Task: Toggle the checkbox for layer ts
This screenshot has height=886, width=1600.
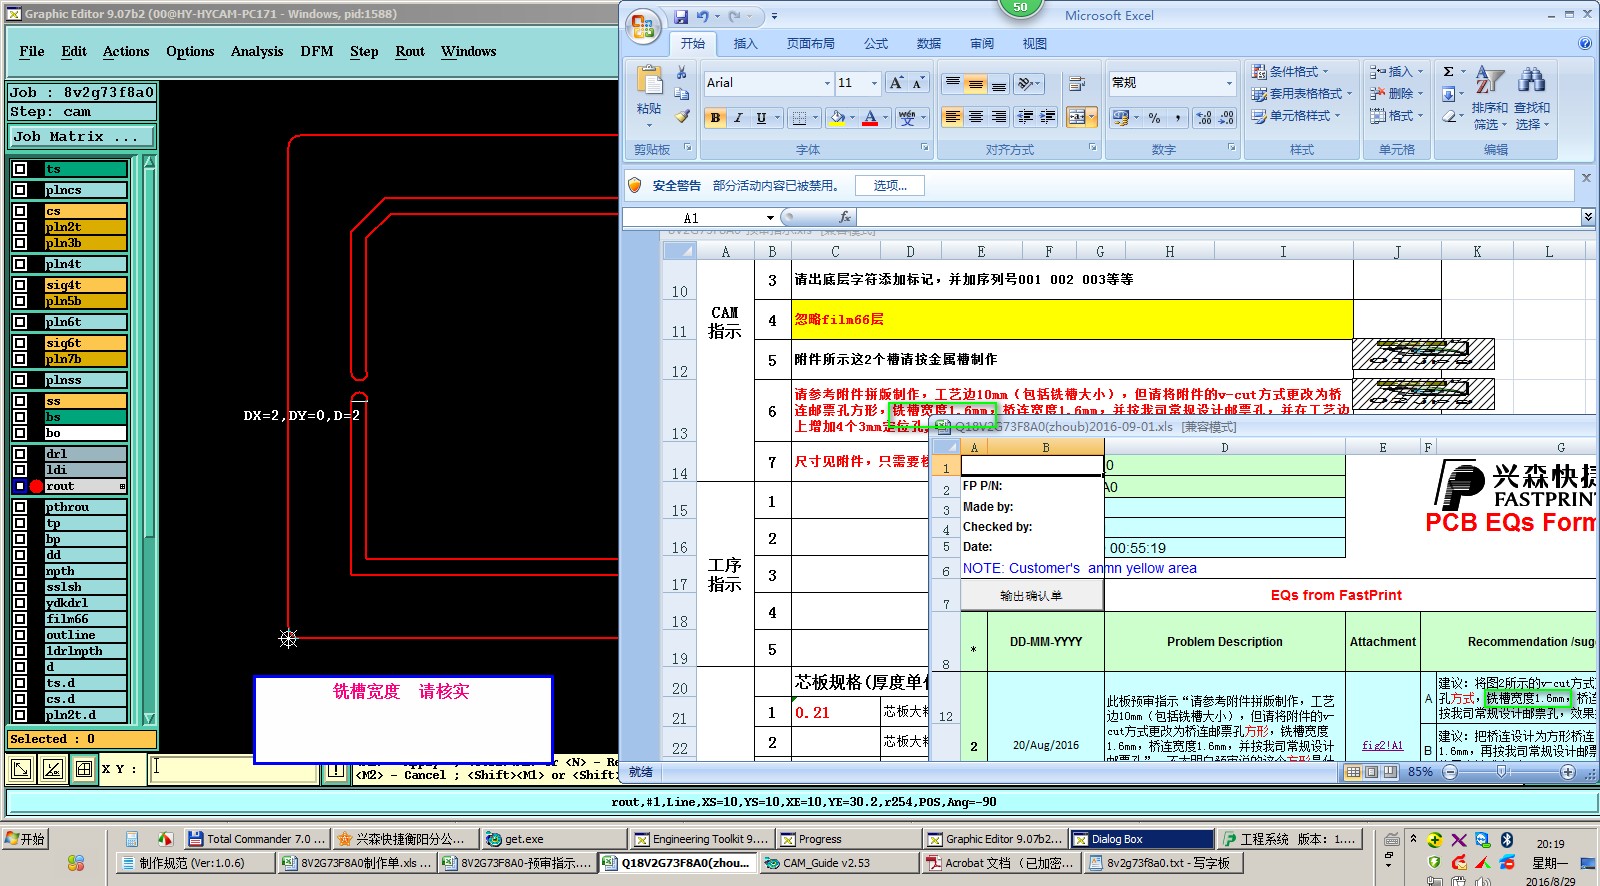Action: (x=20, y=169)
